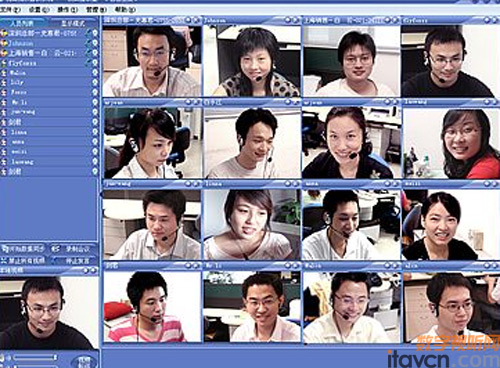Click the webcam icon beside Johnson in list

point(95,43)
